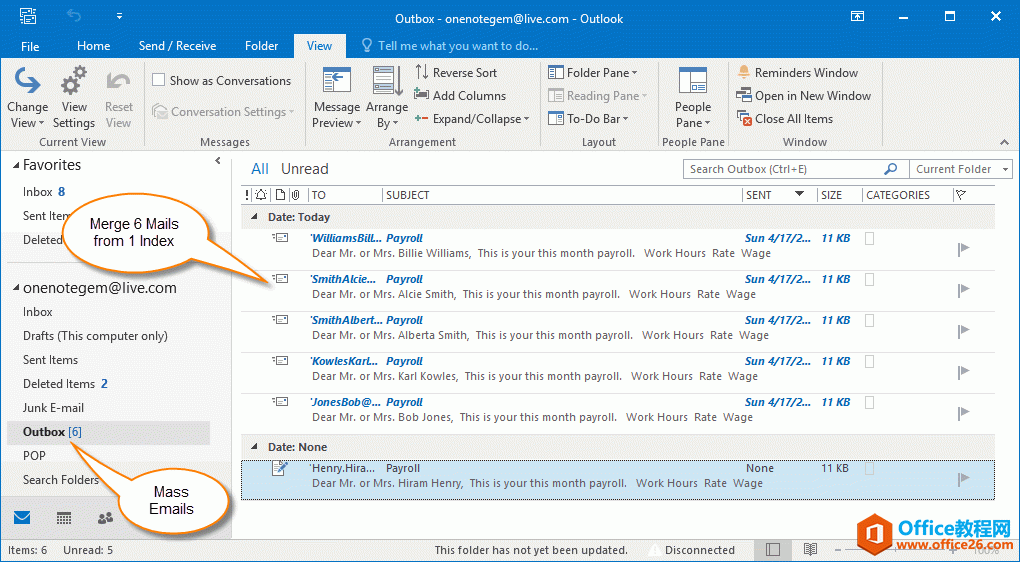Flag the Billie Williams payroll email
Viewport: 1020px width, 562px height.
(963, 248)
